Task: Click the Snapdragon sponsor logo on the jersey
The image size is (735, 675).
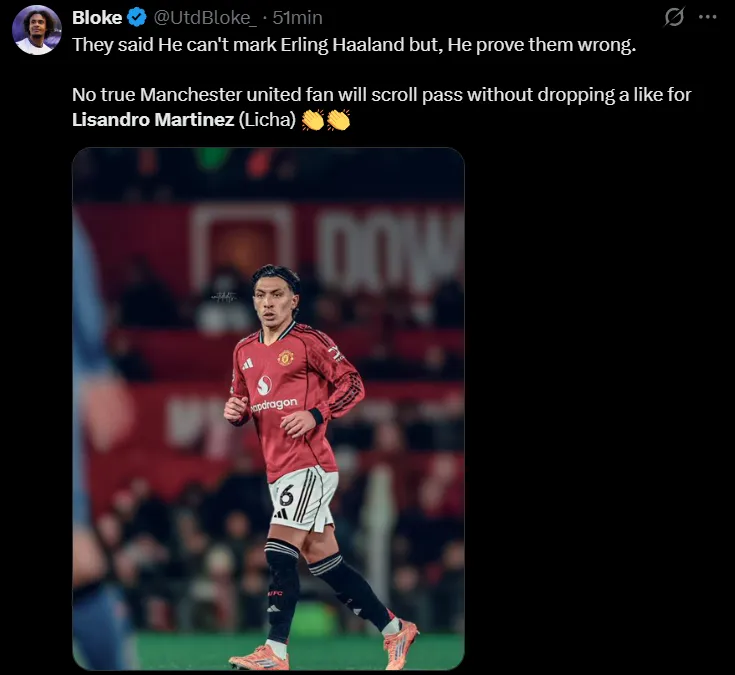Action: pyautogui.click(x=272, y=405)
